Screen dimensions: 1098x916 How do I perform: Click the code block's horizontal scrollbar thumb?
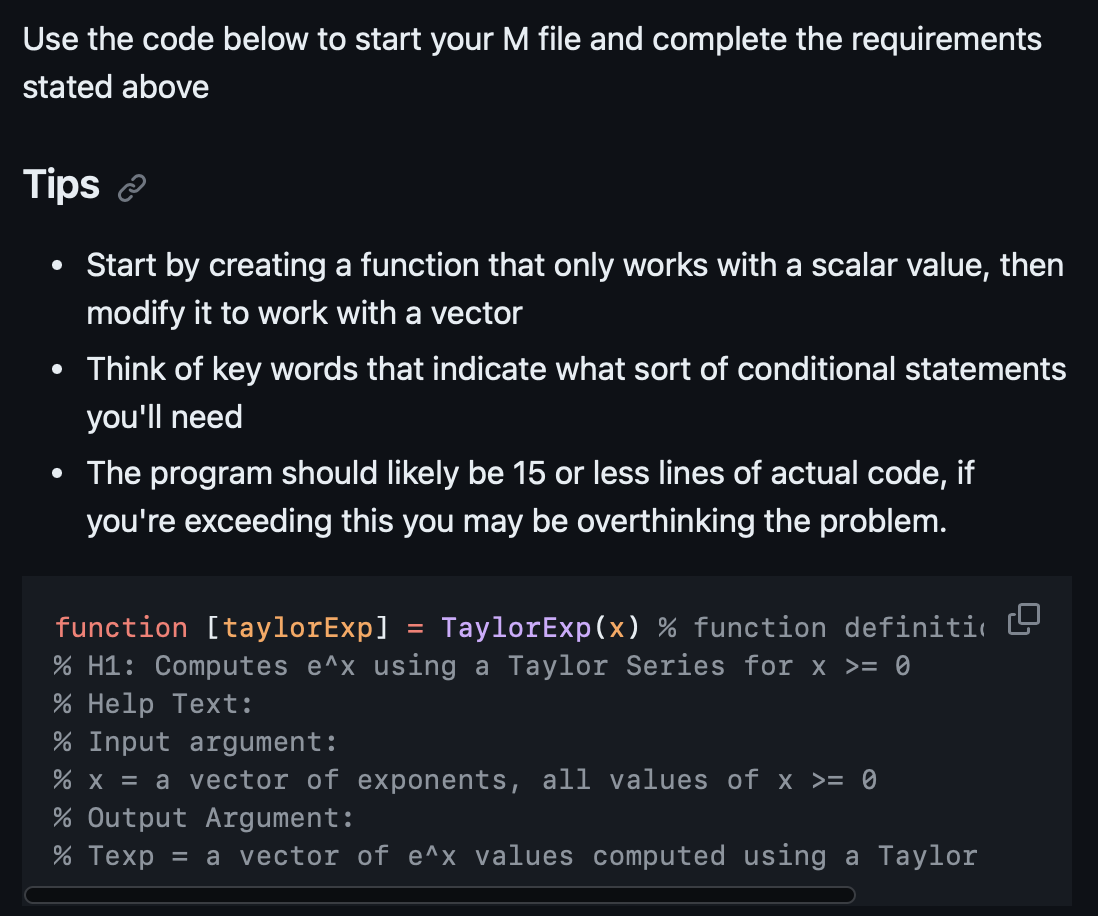(x=440, y=895)
